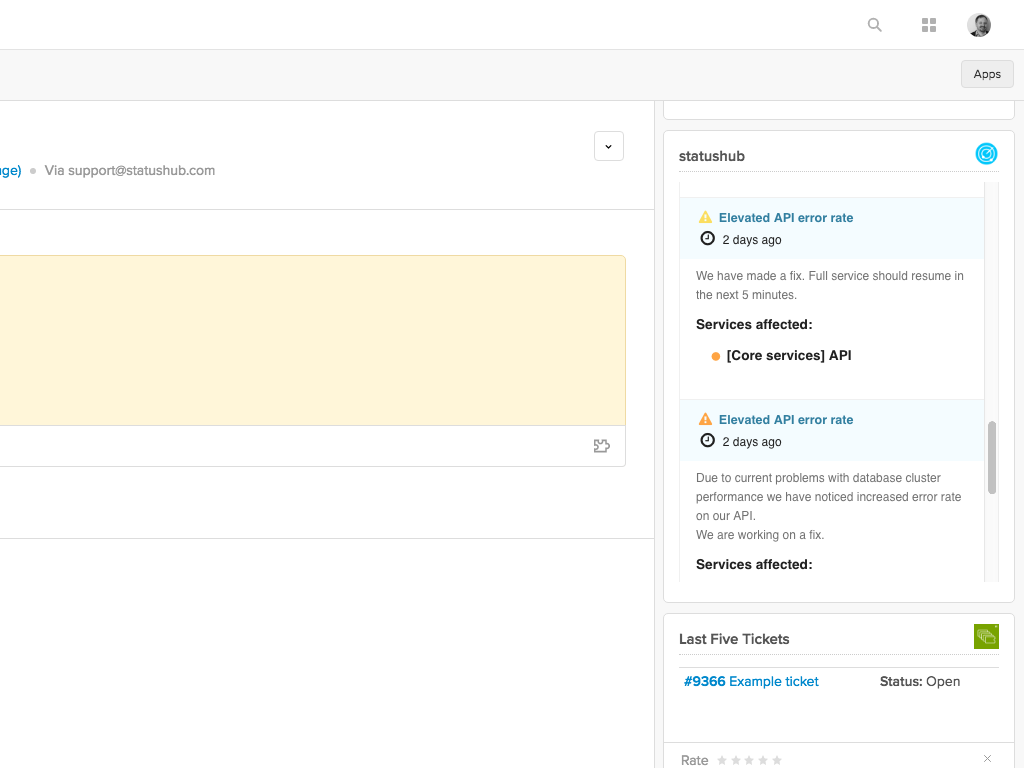Select the [Core services] API item

pyautogui.click(x=788, y=355)
